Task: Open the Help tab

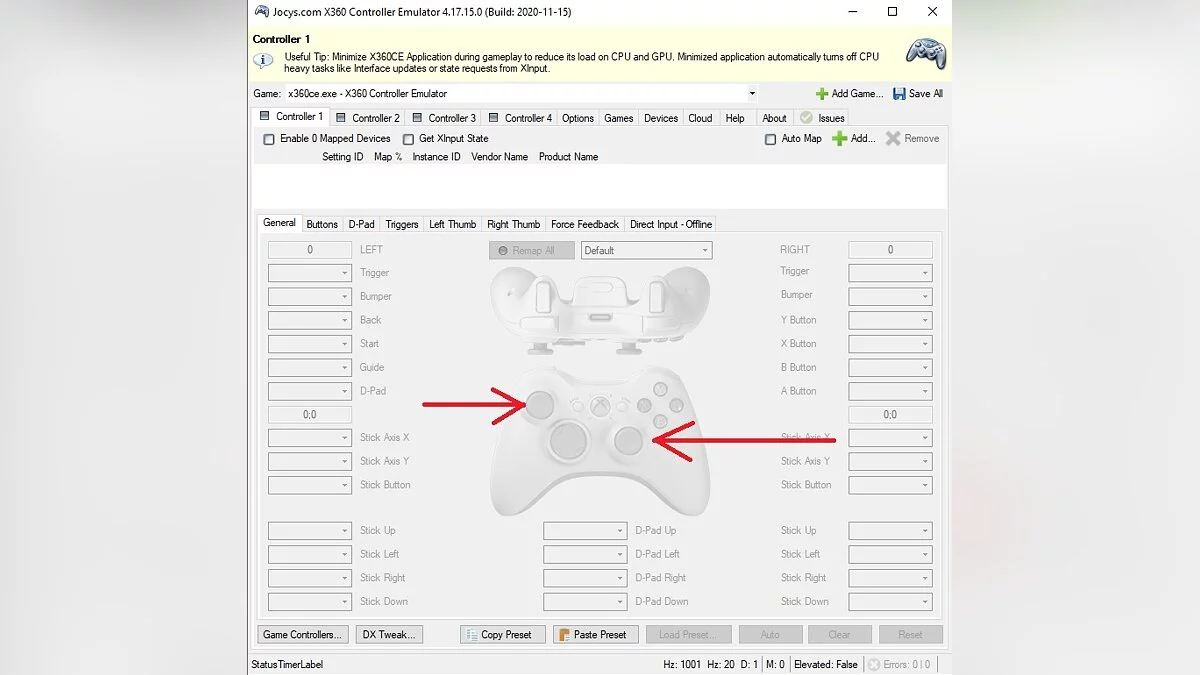Action: (735, 118)
